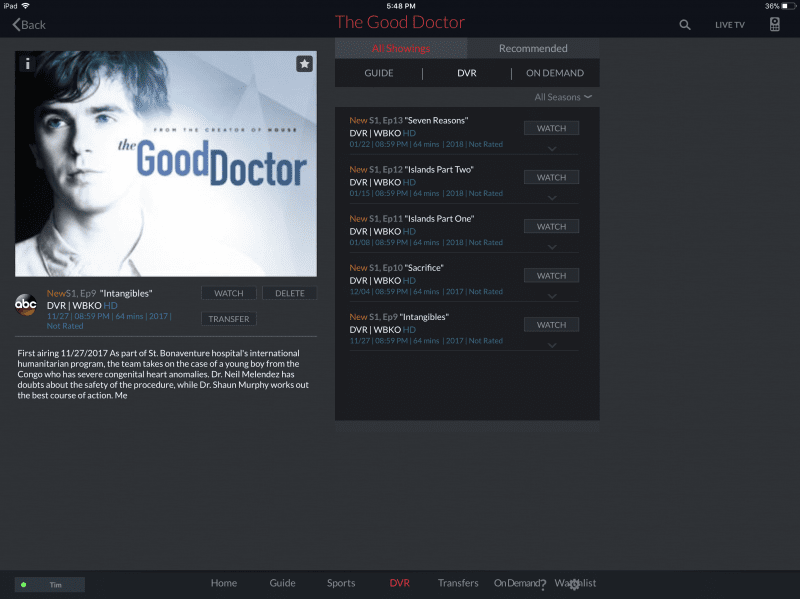Expand the Seven Reasons episode details
This screenshot has width=800, height=599.
(552, 149)
